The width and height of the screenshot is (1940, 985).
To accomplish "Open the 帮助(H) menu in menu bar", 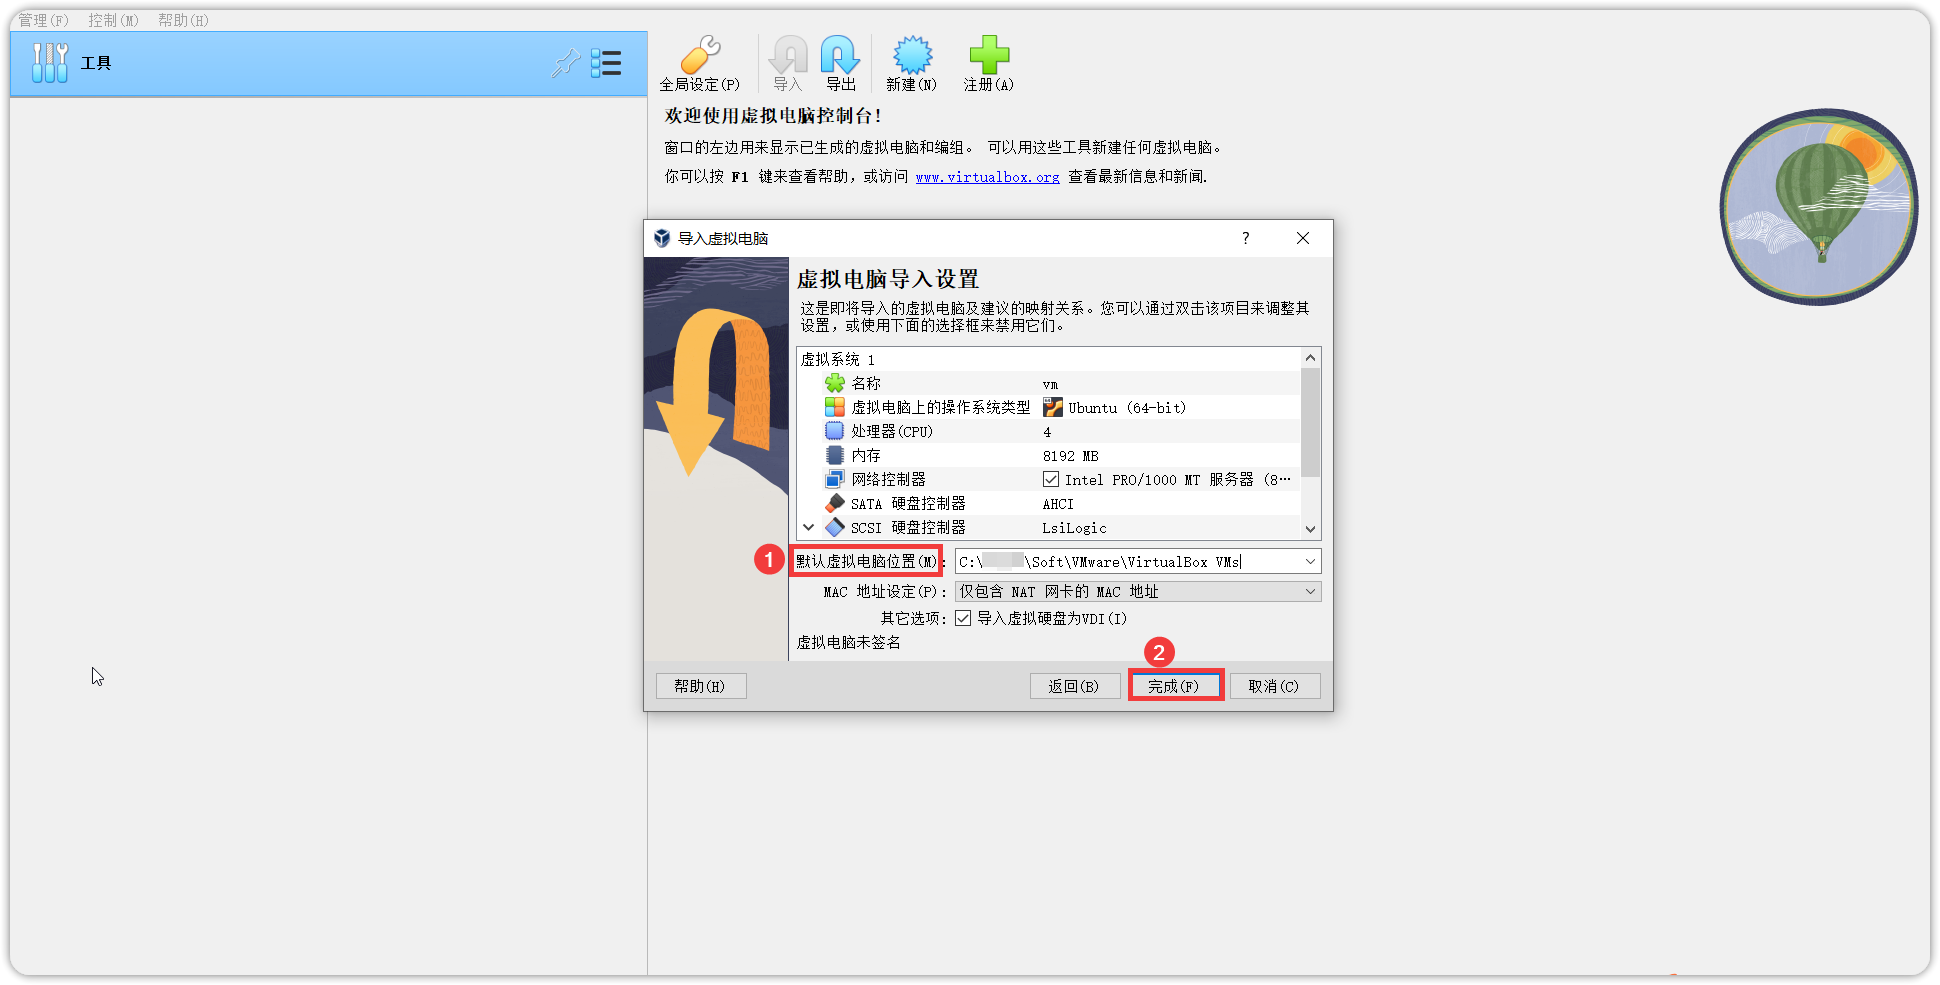I will (x=184, y=20).
